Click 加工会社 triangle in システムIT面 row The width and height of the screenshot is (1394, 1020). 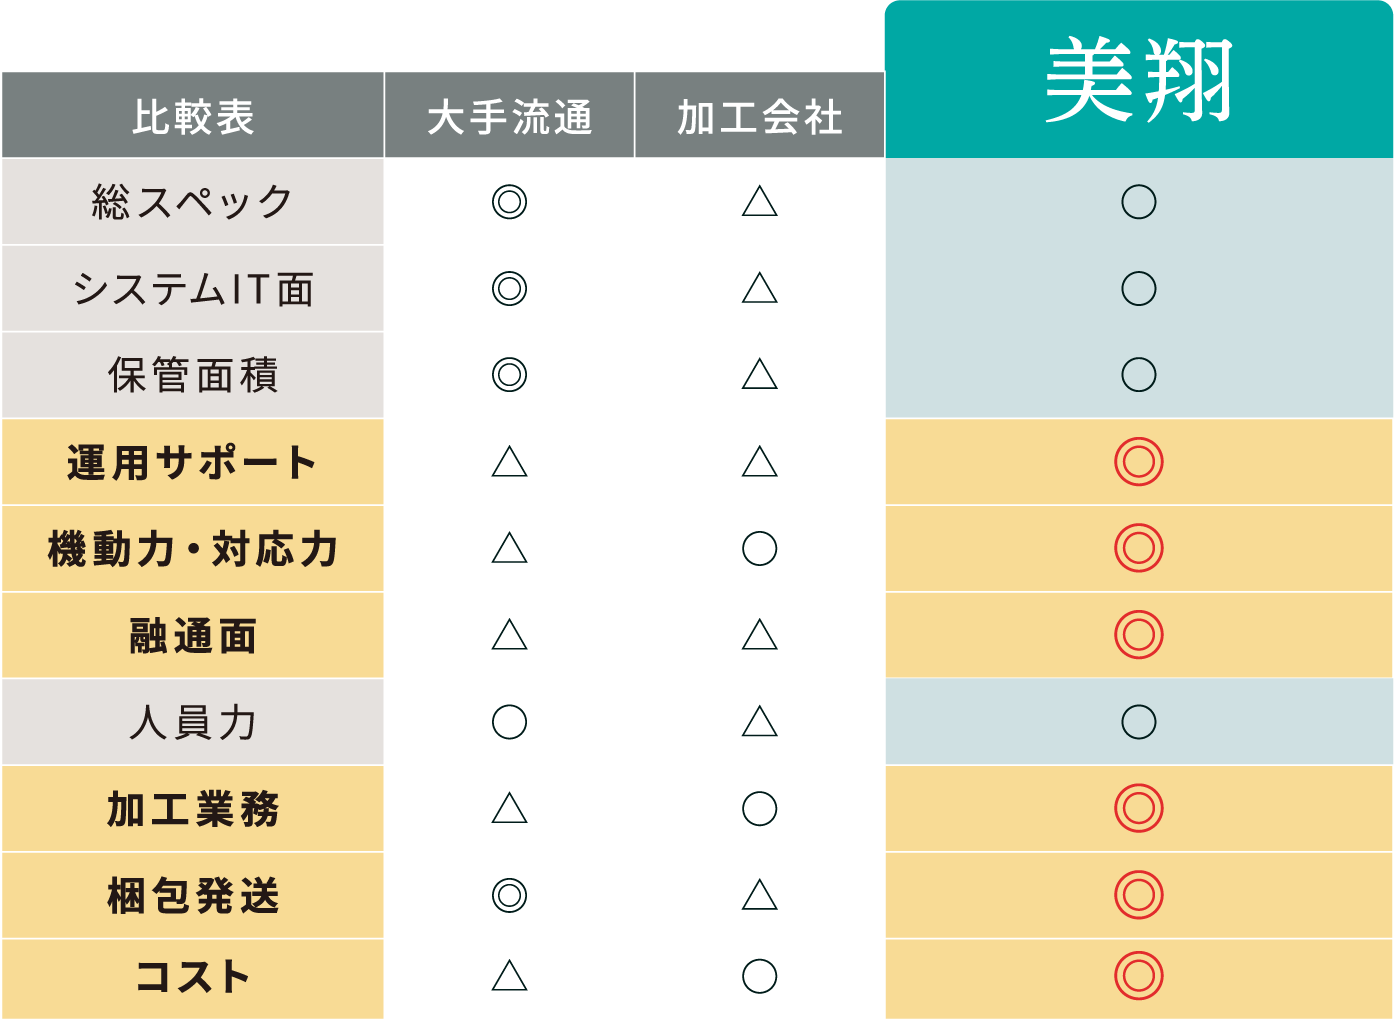(x=759, y=289)
